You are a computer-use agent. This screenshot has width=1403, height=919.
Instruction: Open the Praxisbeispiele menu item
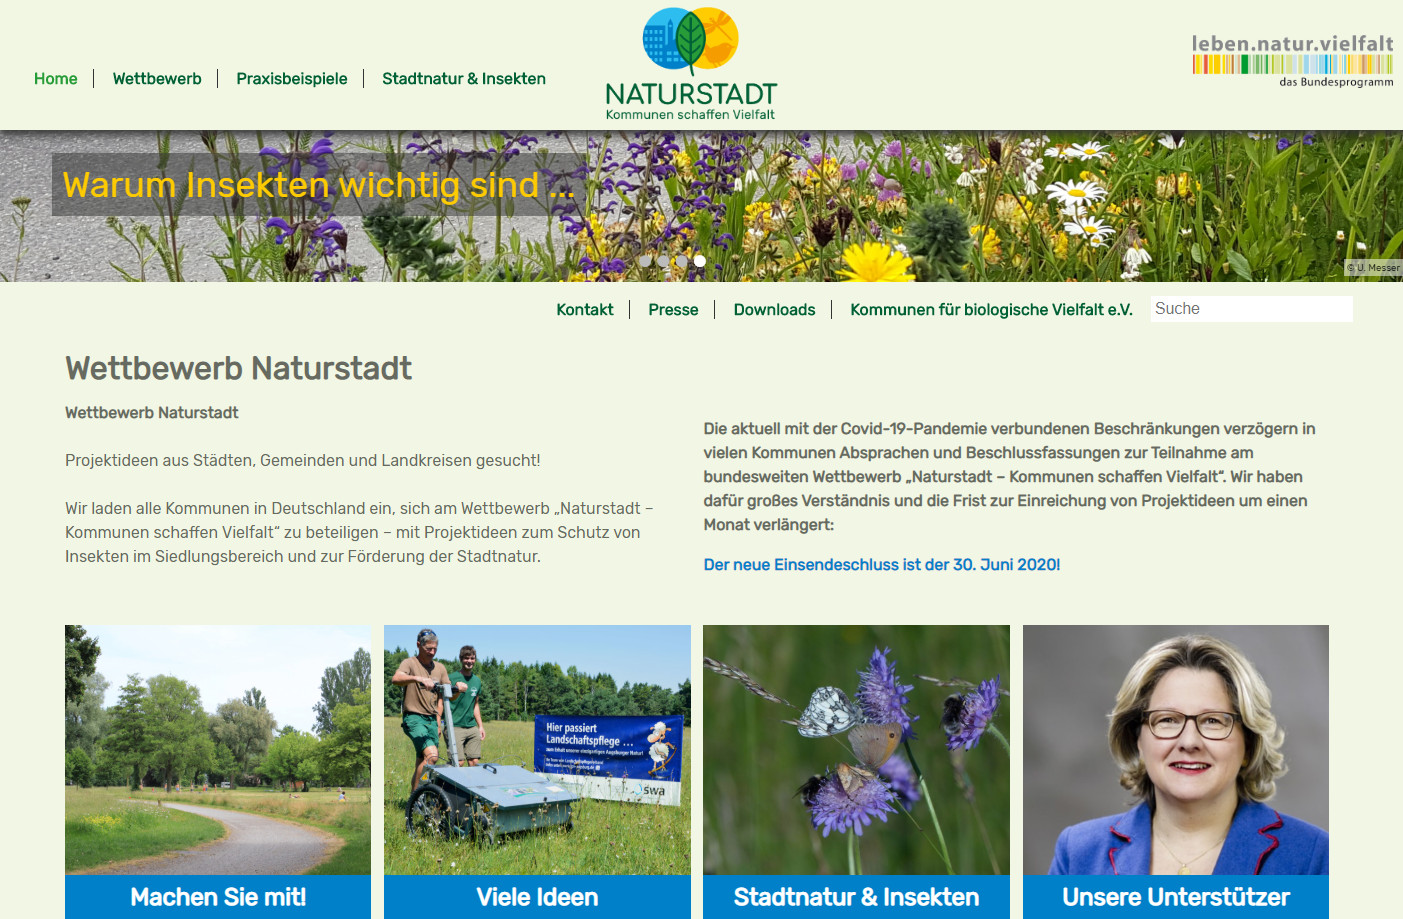tap(292, 79)
